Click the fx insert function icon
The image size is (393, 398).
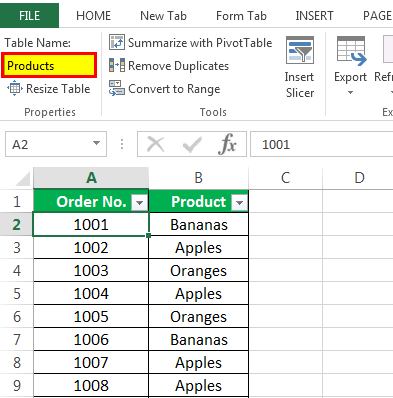(x=227, y=144)
